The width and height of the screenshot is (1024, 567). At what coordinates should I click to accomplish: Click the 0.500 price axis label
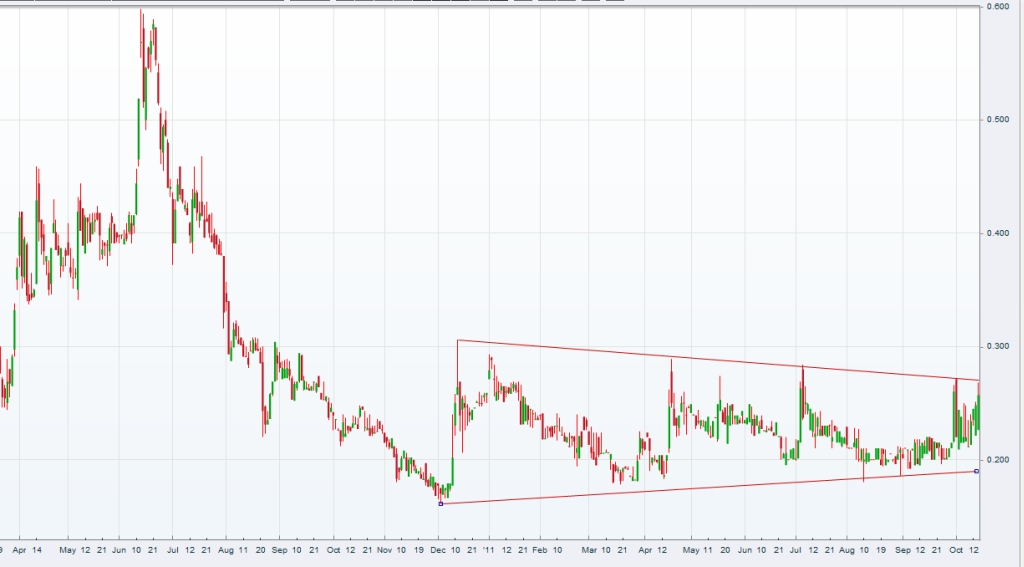tap(999, 120)
